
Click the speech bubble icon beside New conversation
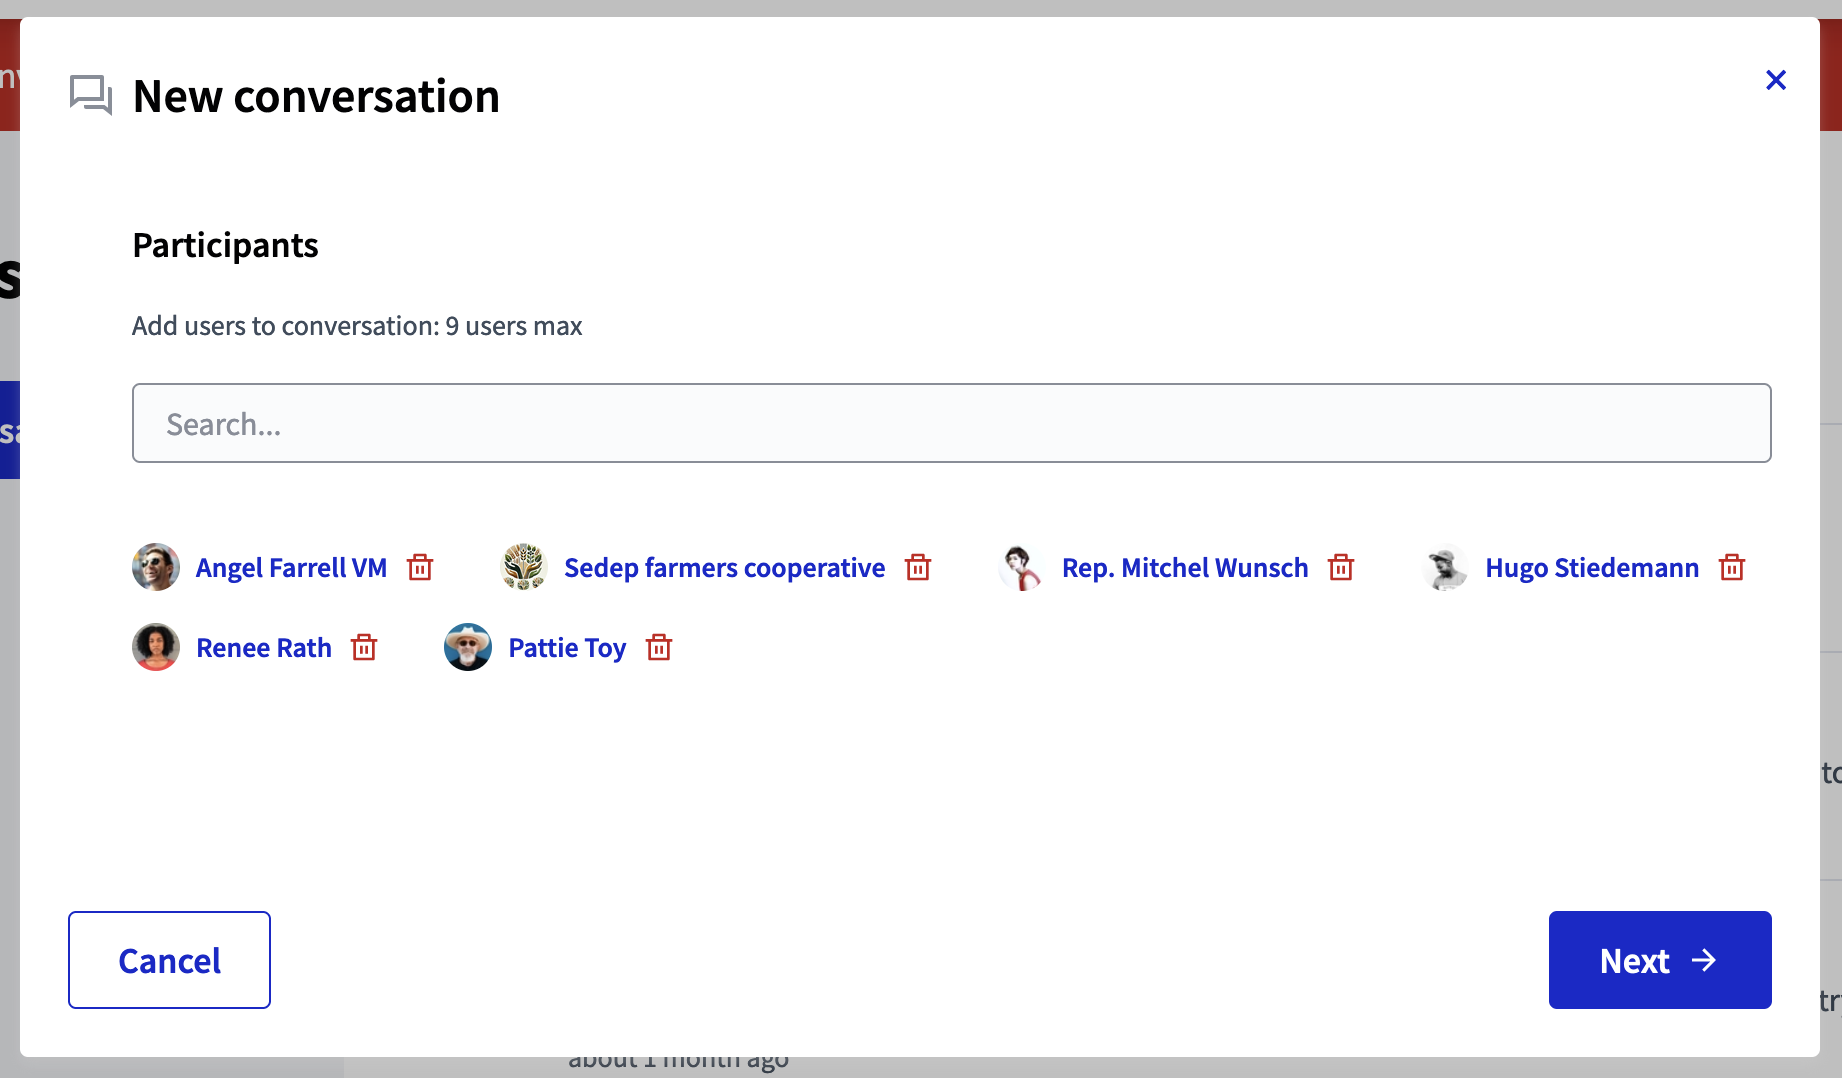click(90, 94)
